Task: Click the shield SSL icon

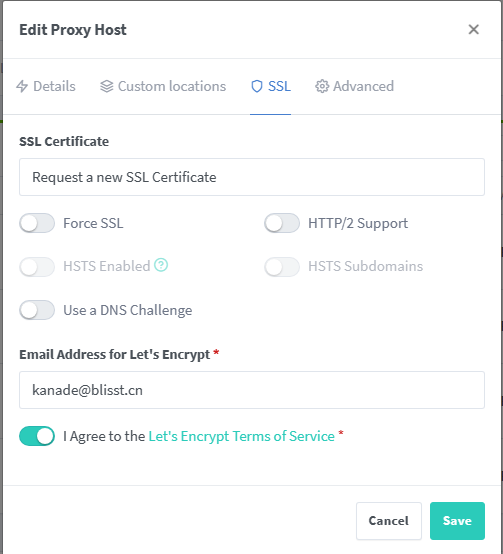Action: click(257, 86)
